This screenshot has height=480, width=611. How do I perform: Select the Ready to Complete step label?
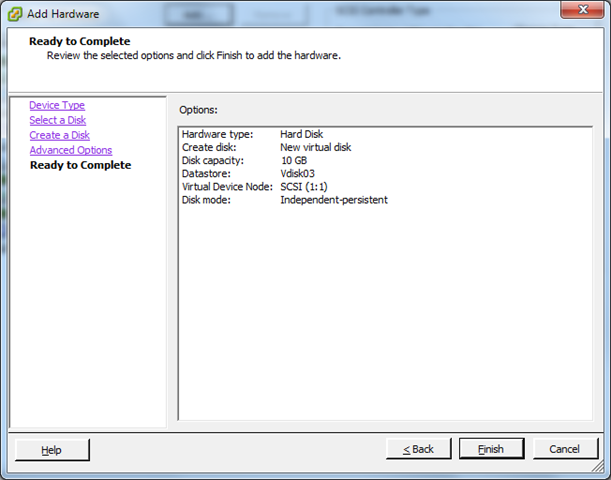click(x=80, y=165)
